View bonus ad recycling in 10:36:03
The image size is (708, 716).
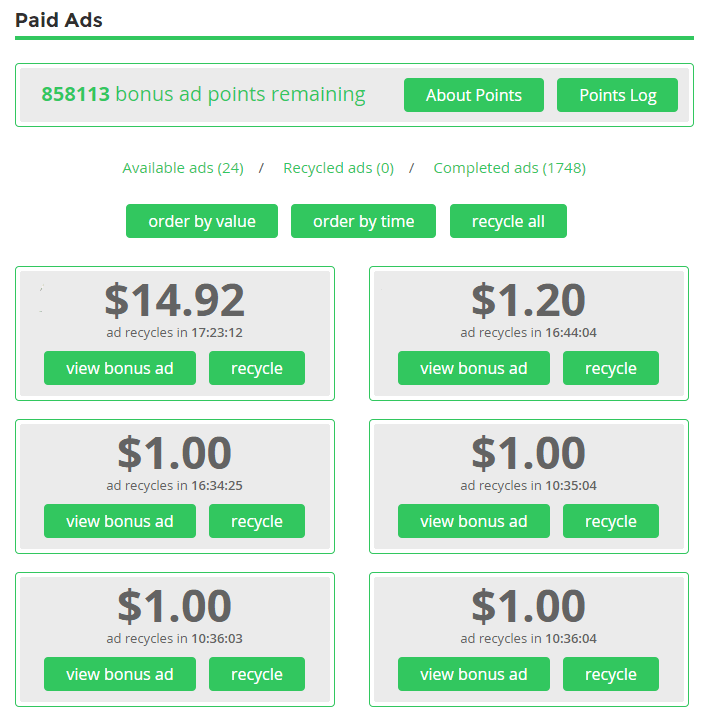pos(120,674)
